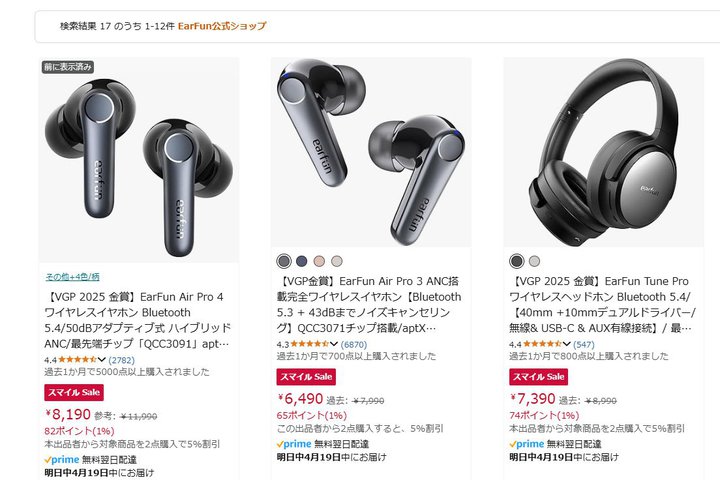Image resolution: width=720 pixels, height=480 pixels.
Task: Click スマイル Sale badge on Air Pro 4
Action: 74,393
